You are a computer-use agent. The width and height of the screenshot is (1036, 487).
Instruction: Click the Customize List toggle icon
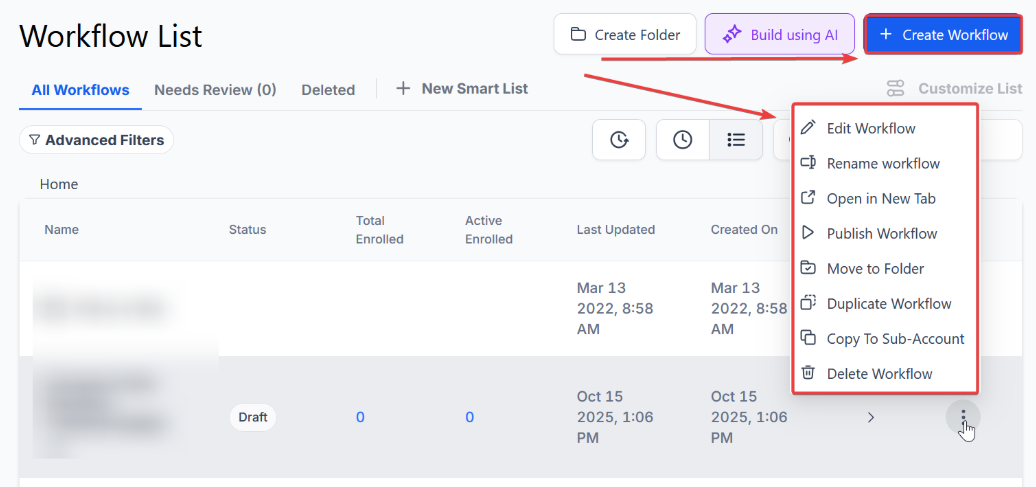coord(895,89)
